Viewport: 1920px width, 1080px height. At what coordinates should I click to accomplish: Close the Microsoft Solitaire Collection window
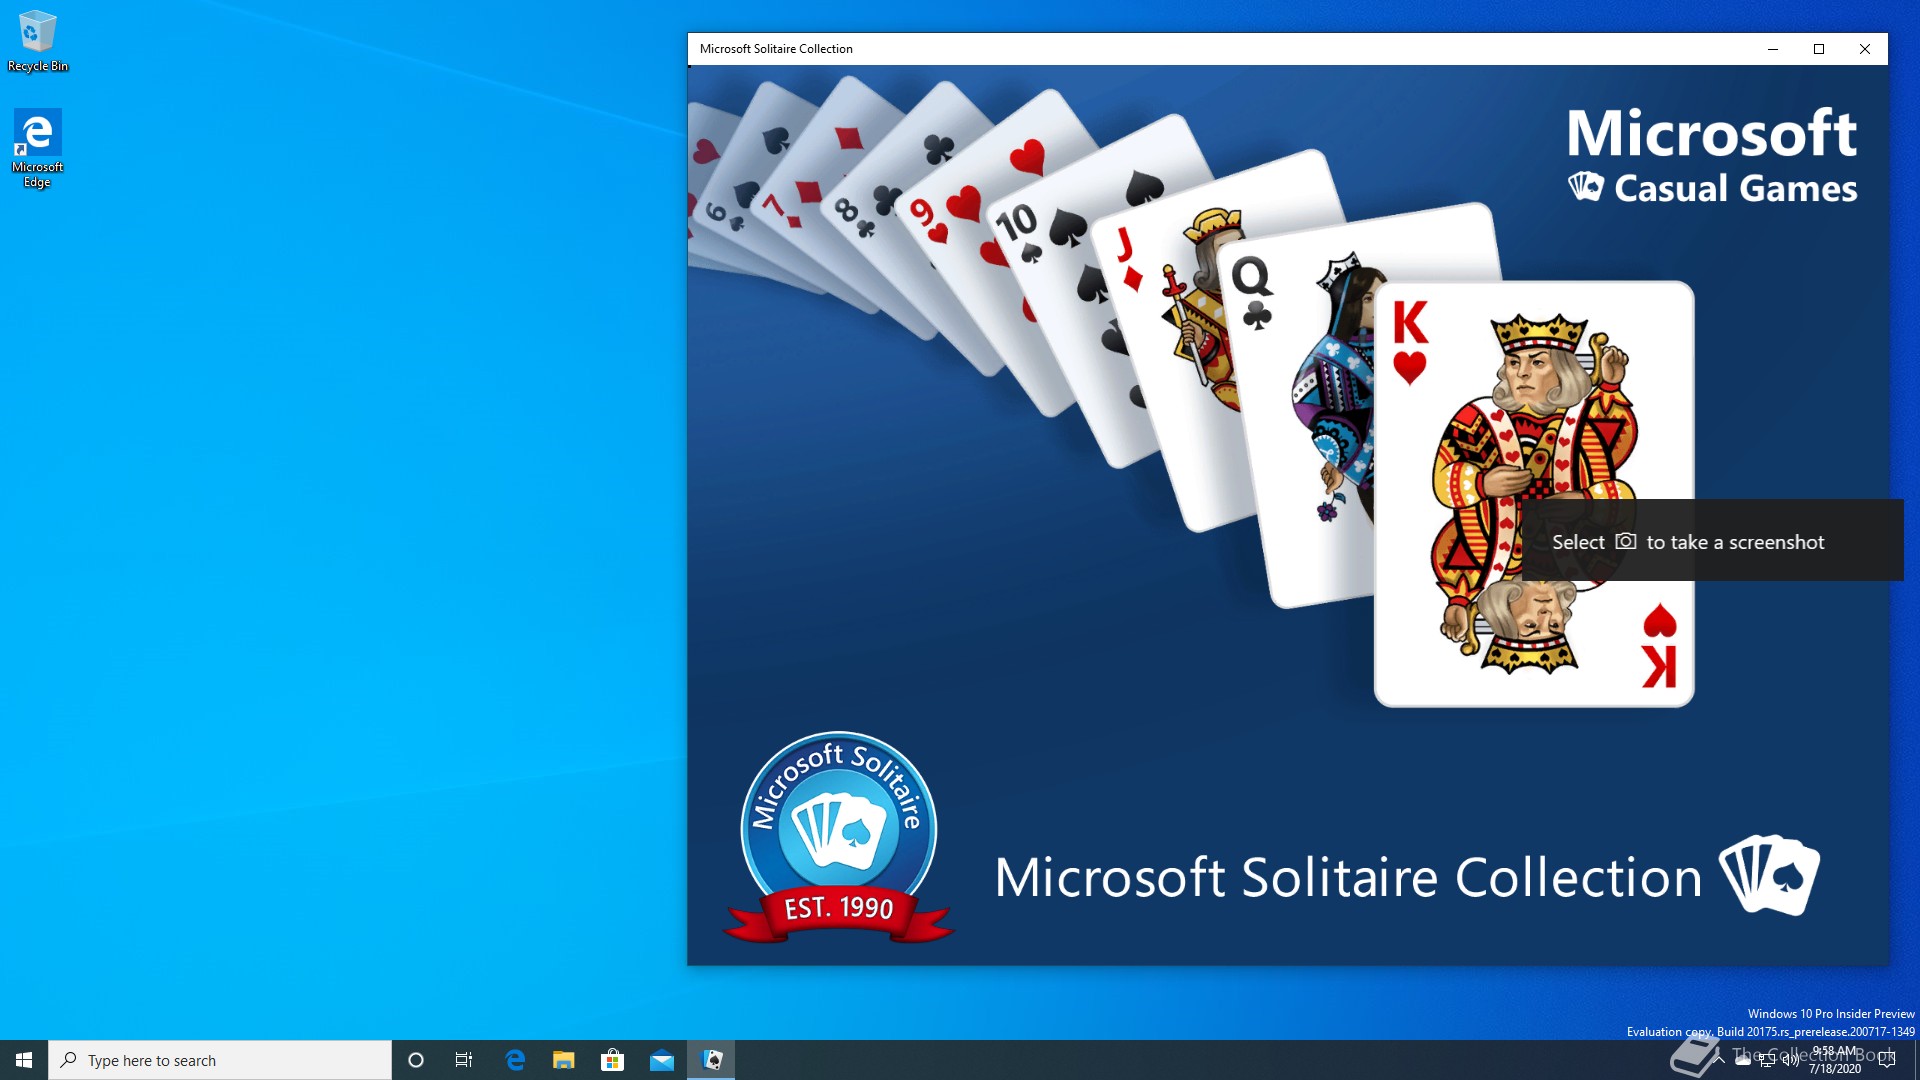[1865, 49]
